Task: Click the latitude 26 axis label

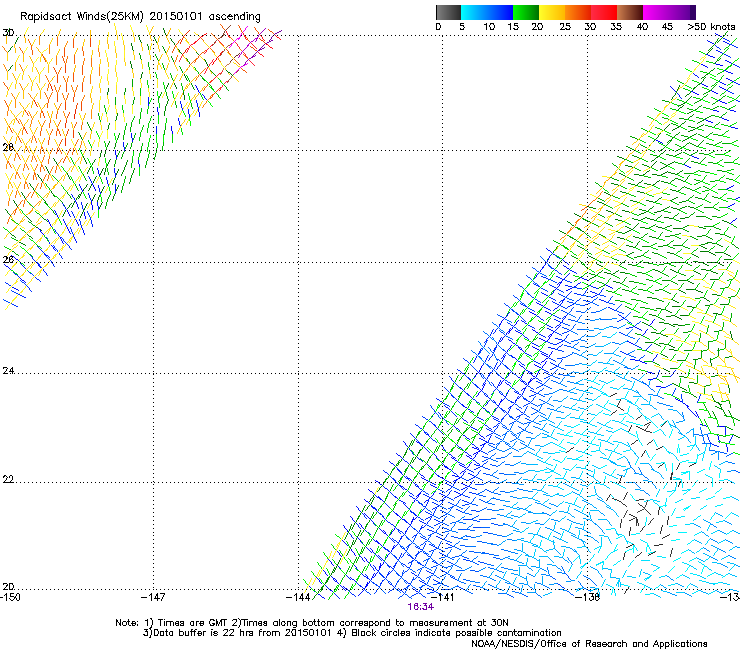Action: (x=8, y=259)
